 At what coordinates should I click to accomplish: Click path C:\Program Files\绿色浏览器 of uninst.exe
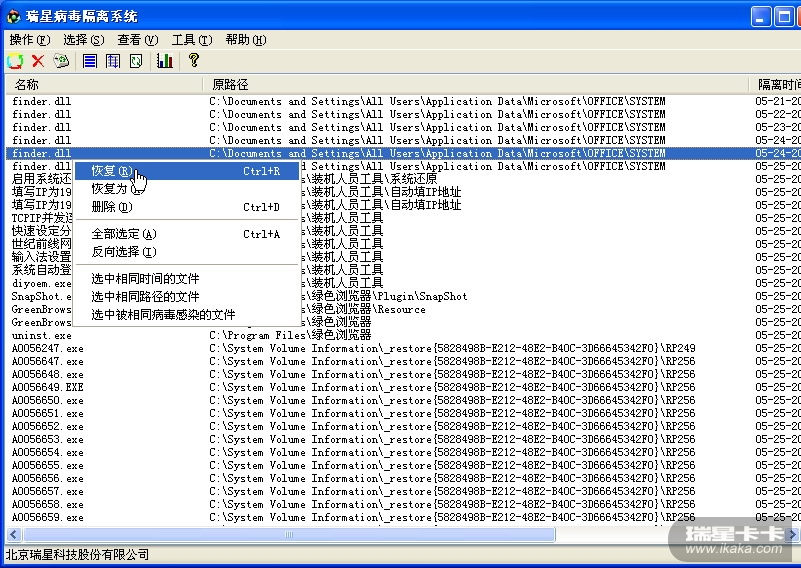[290, 336]
